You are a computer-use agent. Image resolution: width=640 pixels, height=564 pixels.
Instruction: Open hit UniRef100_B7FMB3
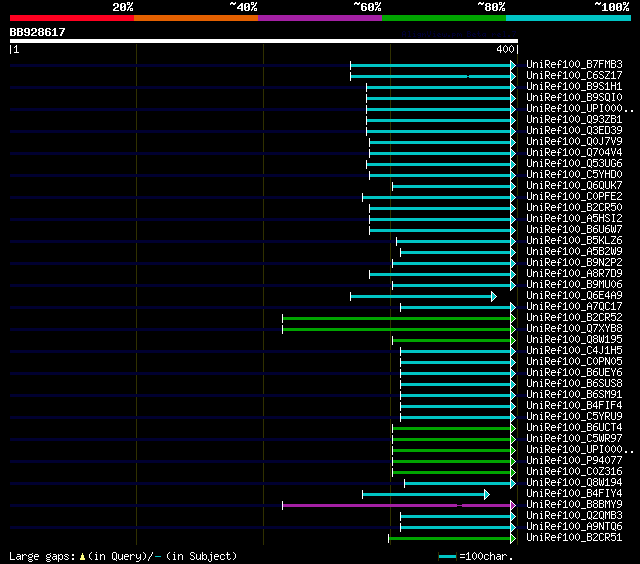[574, 64]
